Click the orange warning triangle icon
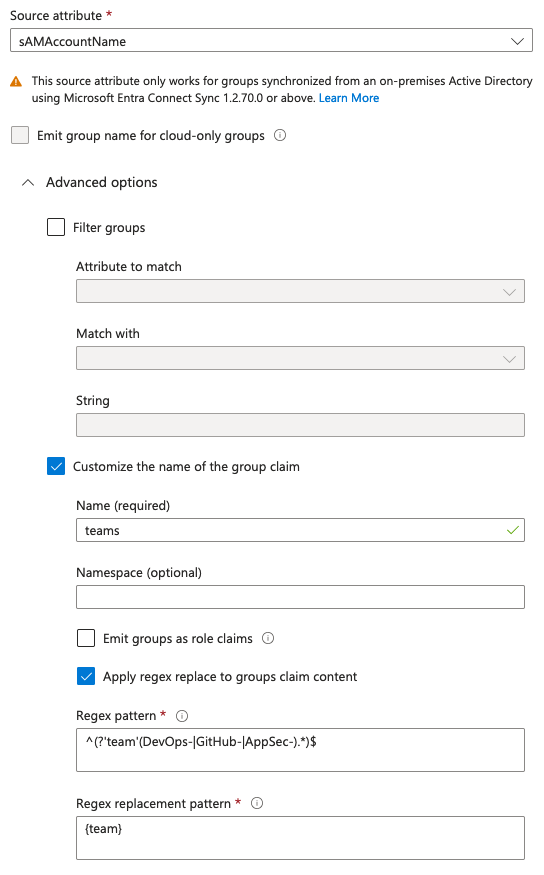The width and height of the screenshot is (544, 875). pyautogui.click(x=16, y=82)
